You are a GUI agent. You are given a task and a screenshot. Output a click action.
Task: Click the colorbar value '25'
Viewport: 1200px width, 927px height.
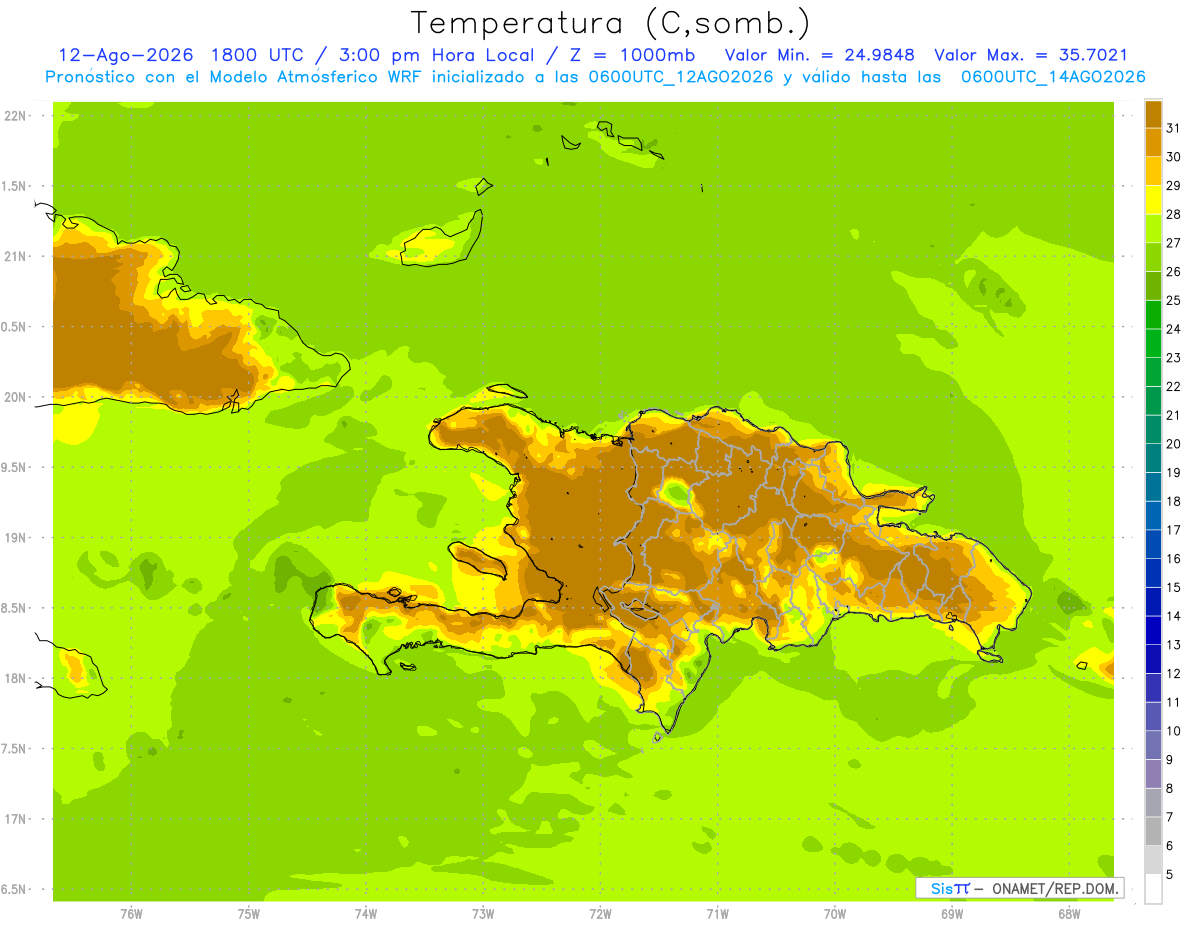[1173, 300]
